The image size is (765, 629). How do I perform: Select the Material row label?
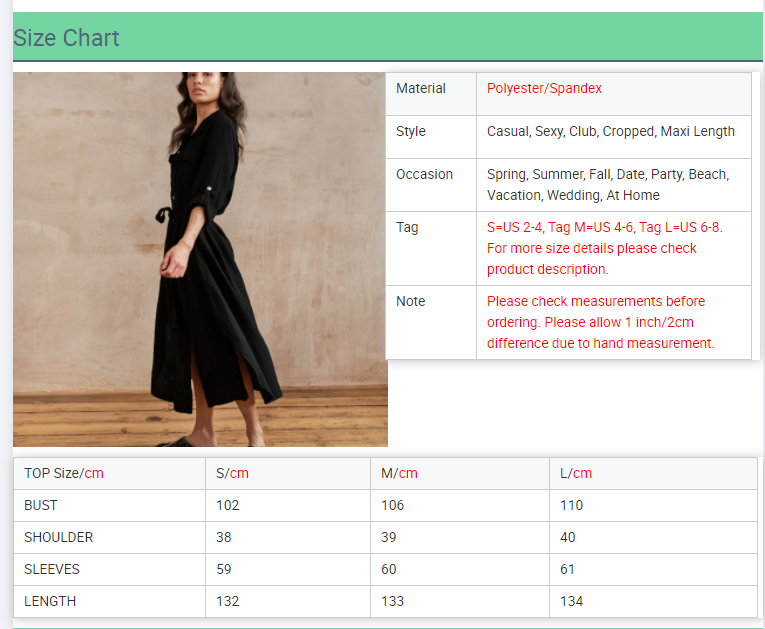pyautogui.click(x=421, y=89)
